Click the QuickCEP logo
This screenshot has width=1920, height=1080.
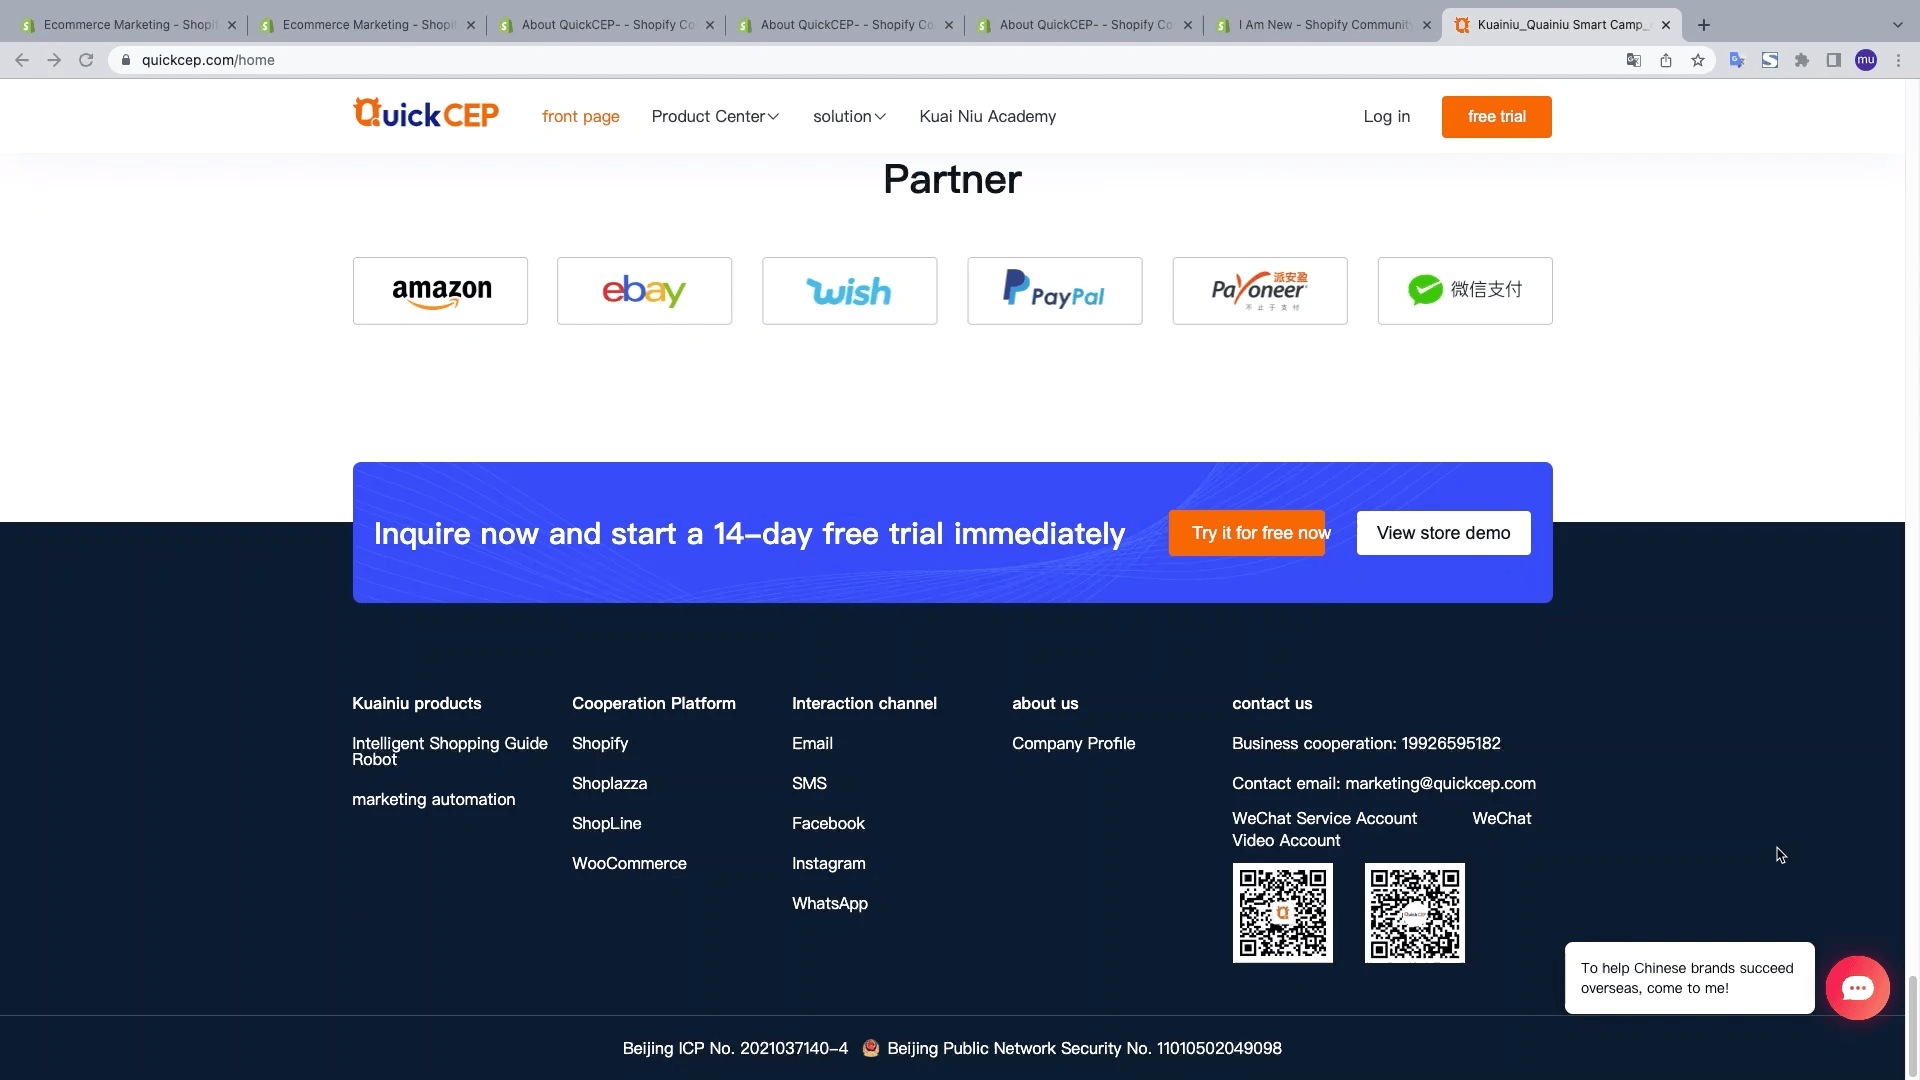(x=426, y=114)
